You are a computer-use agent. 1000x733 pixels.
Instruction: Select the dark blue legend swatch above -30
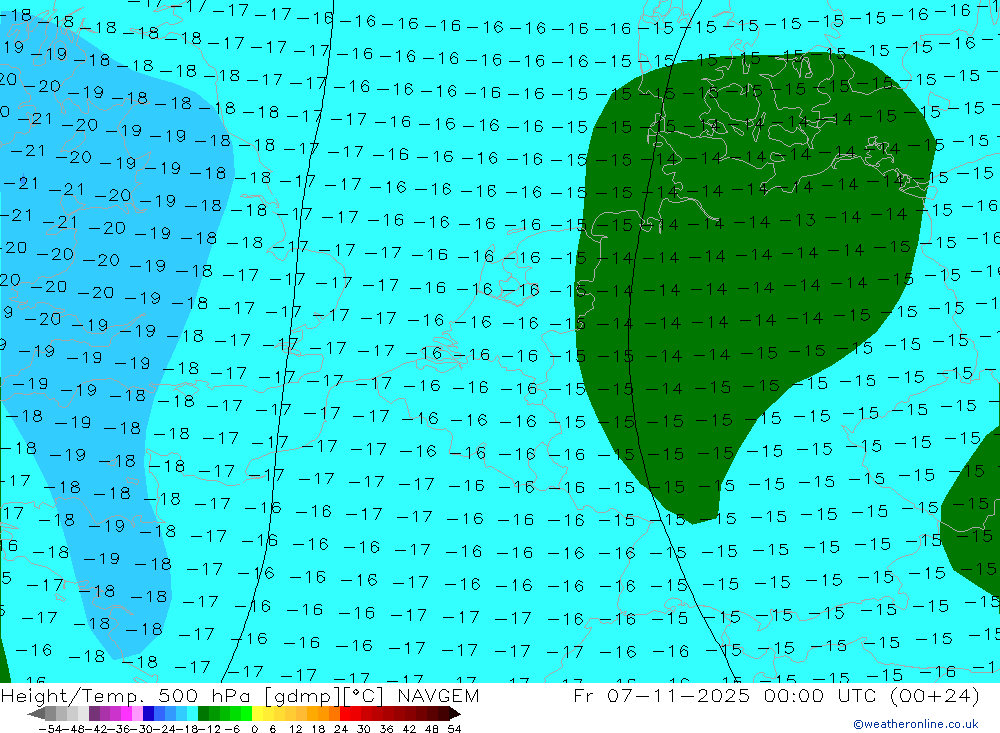click(149, 713)
